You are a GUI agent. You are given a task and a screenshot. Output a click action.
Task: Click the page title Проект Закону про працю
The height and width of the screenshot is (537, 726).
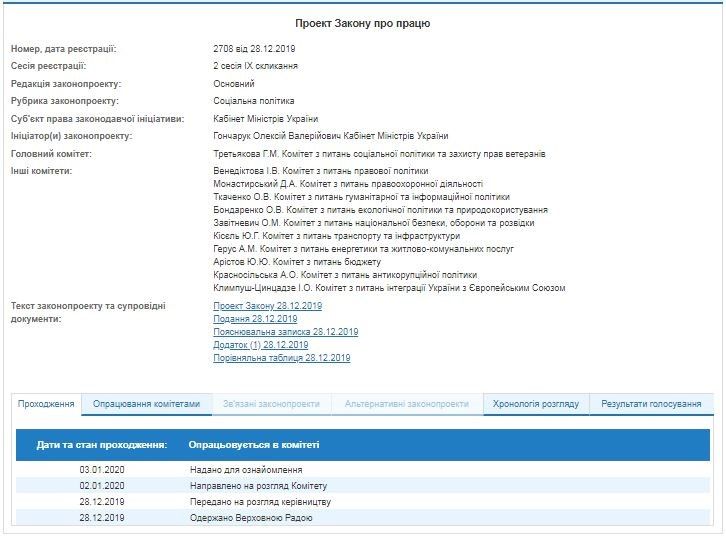[x=363, y=23]
